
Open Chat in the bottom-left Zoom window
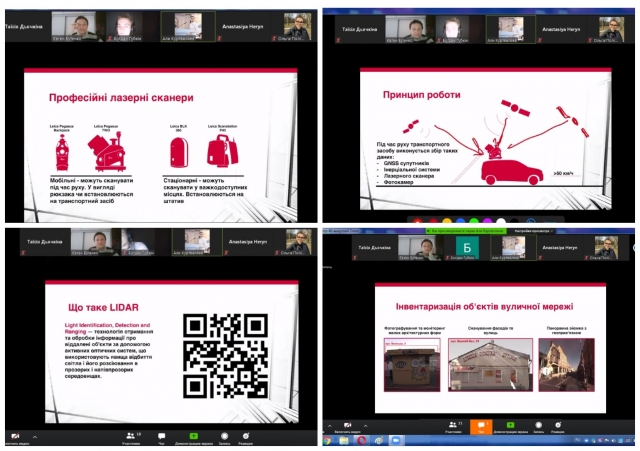coord(162,438)
